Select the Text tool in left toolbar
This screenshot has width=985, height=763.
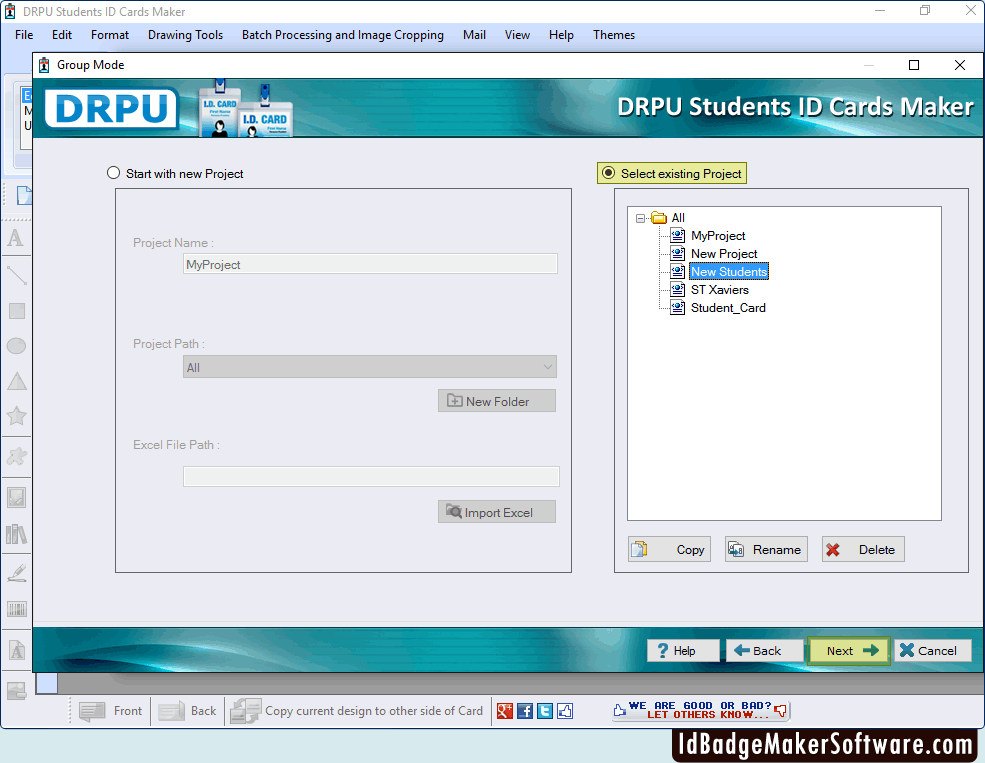[x=16, y=239]
